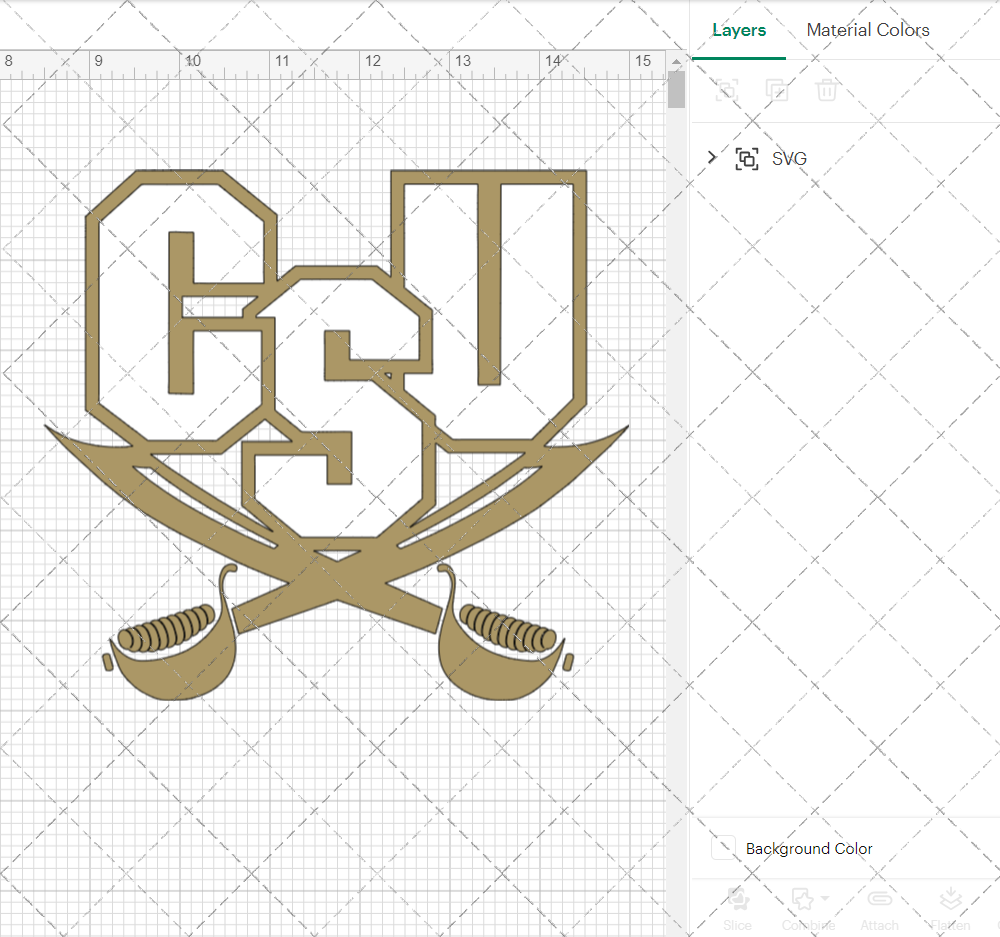Click the Background Color label
1000x937 pixels.
pos(809,849)
